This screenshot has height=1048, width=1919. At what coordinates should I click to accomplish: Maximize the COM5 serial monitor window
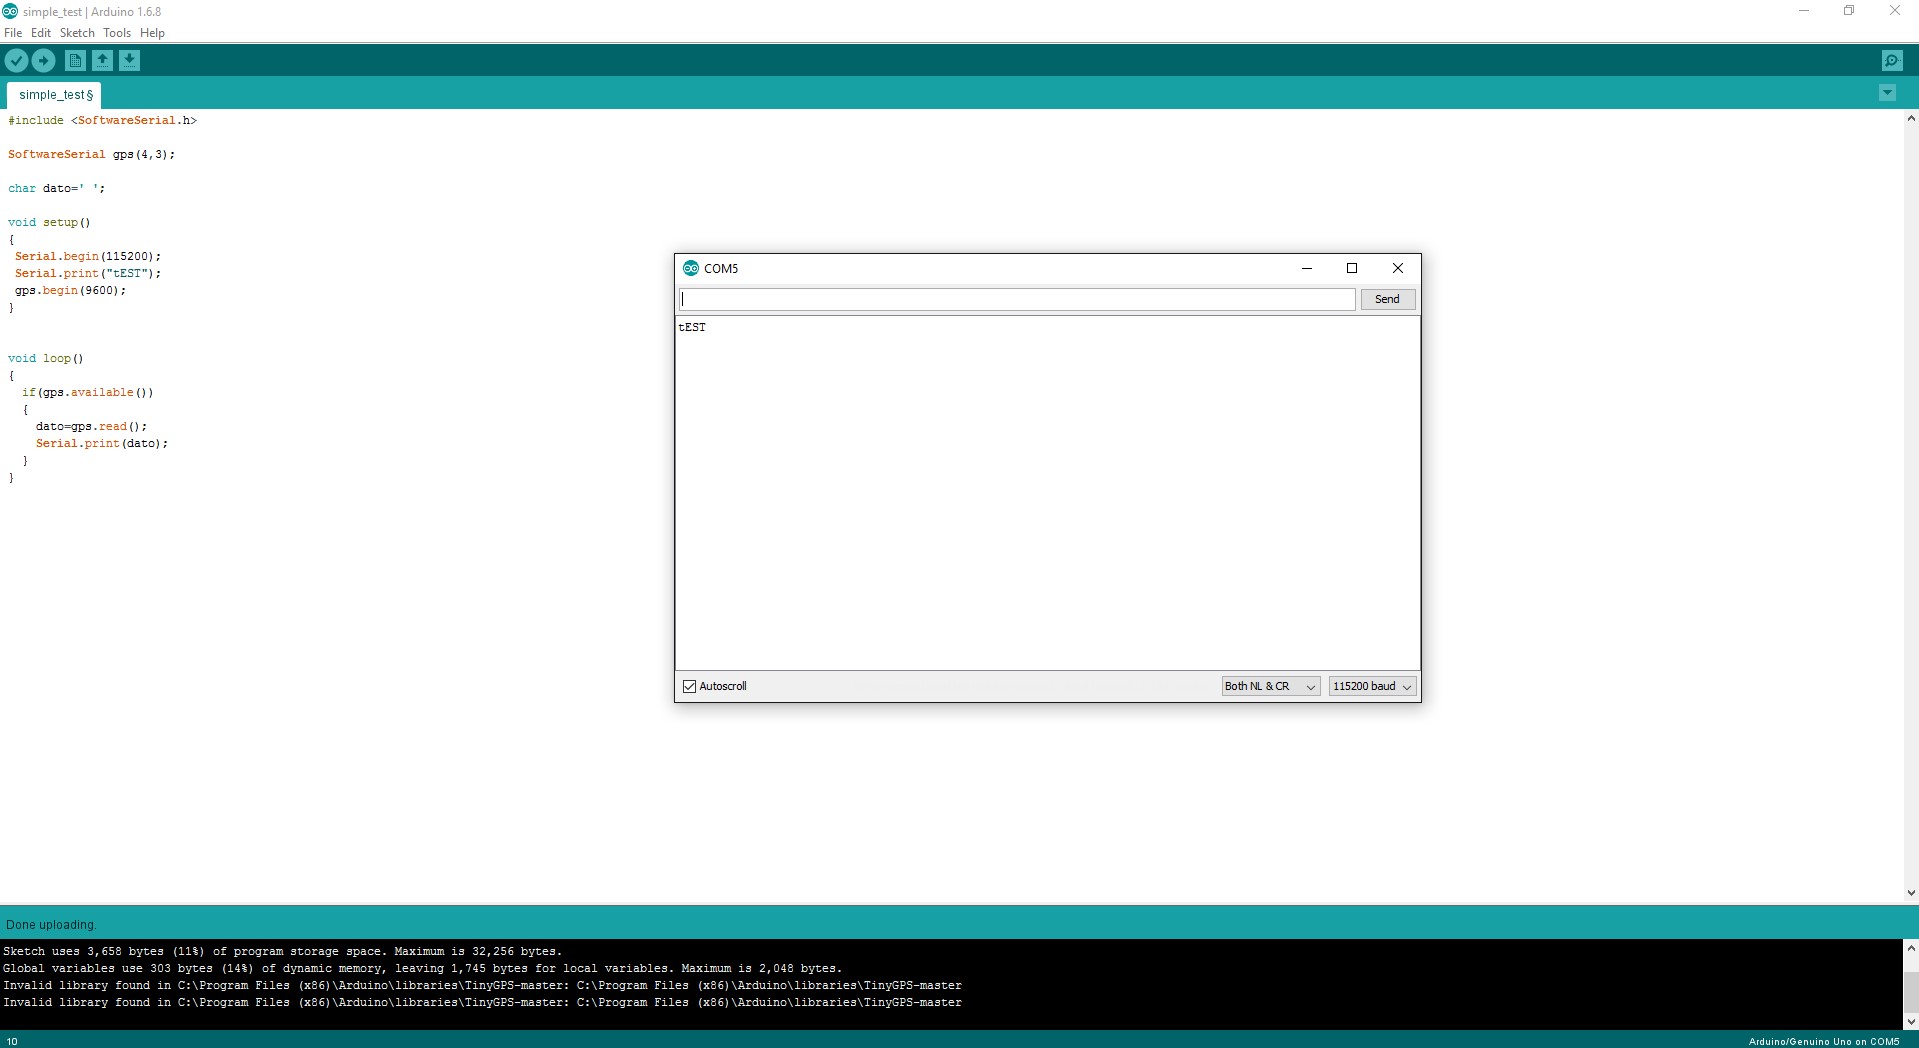[x=1352, y=268]
